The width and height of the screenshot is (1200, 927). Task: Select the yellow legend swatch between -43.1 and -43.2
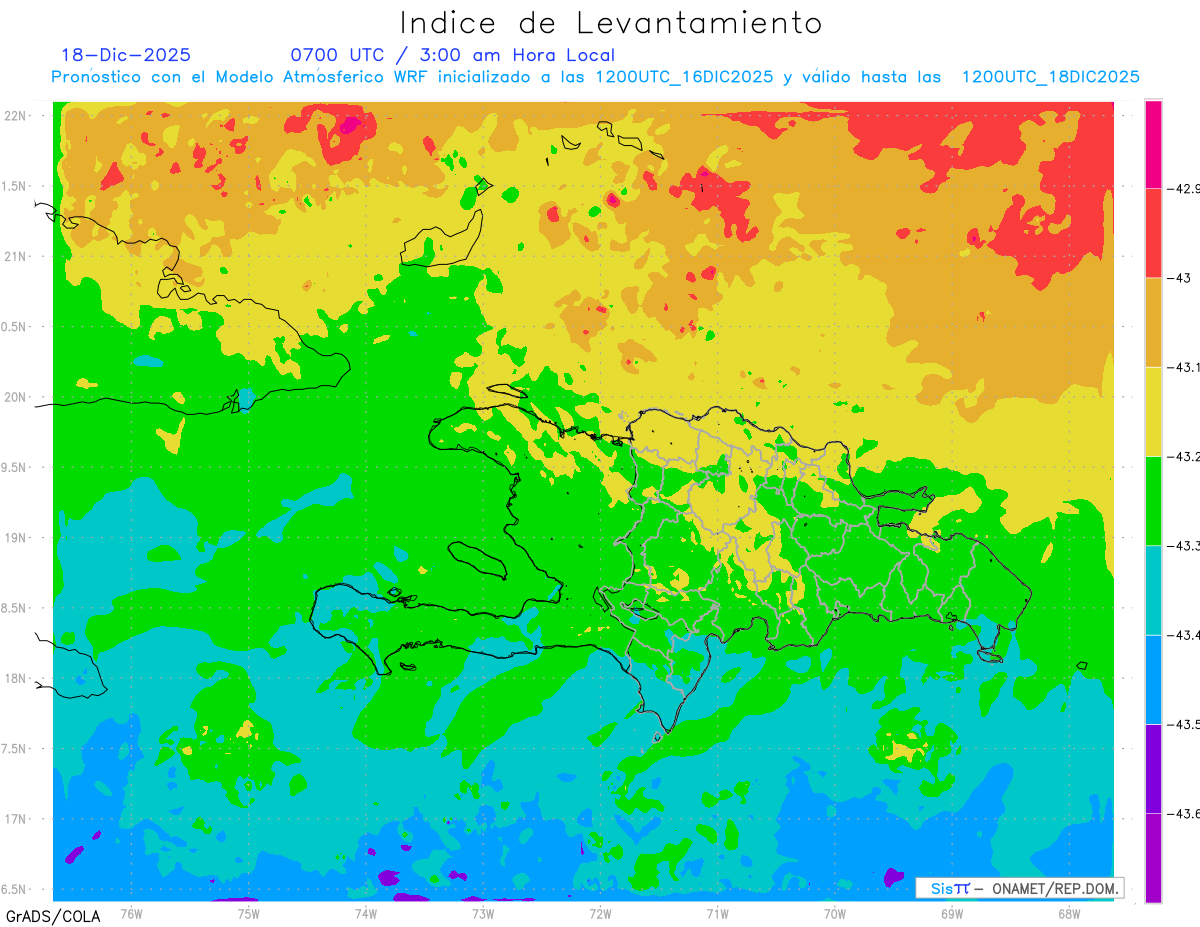[x=1153, y=411]
